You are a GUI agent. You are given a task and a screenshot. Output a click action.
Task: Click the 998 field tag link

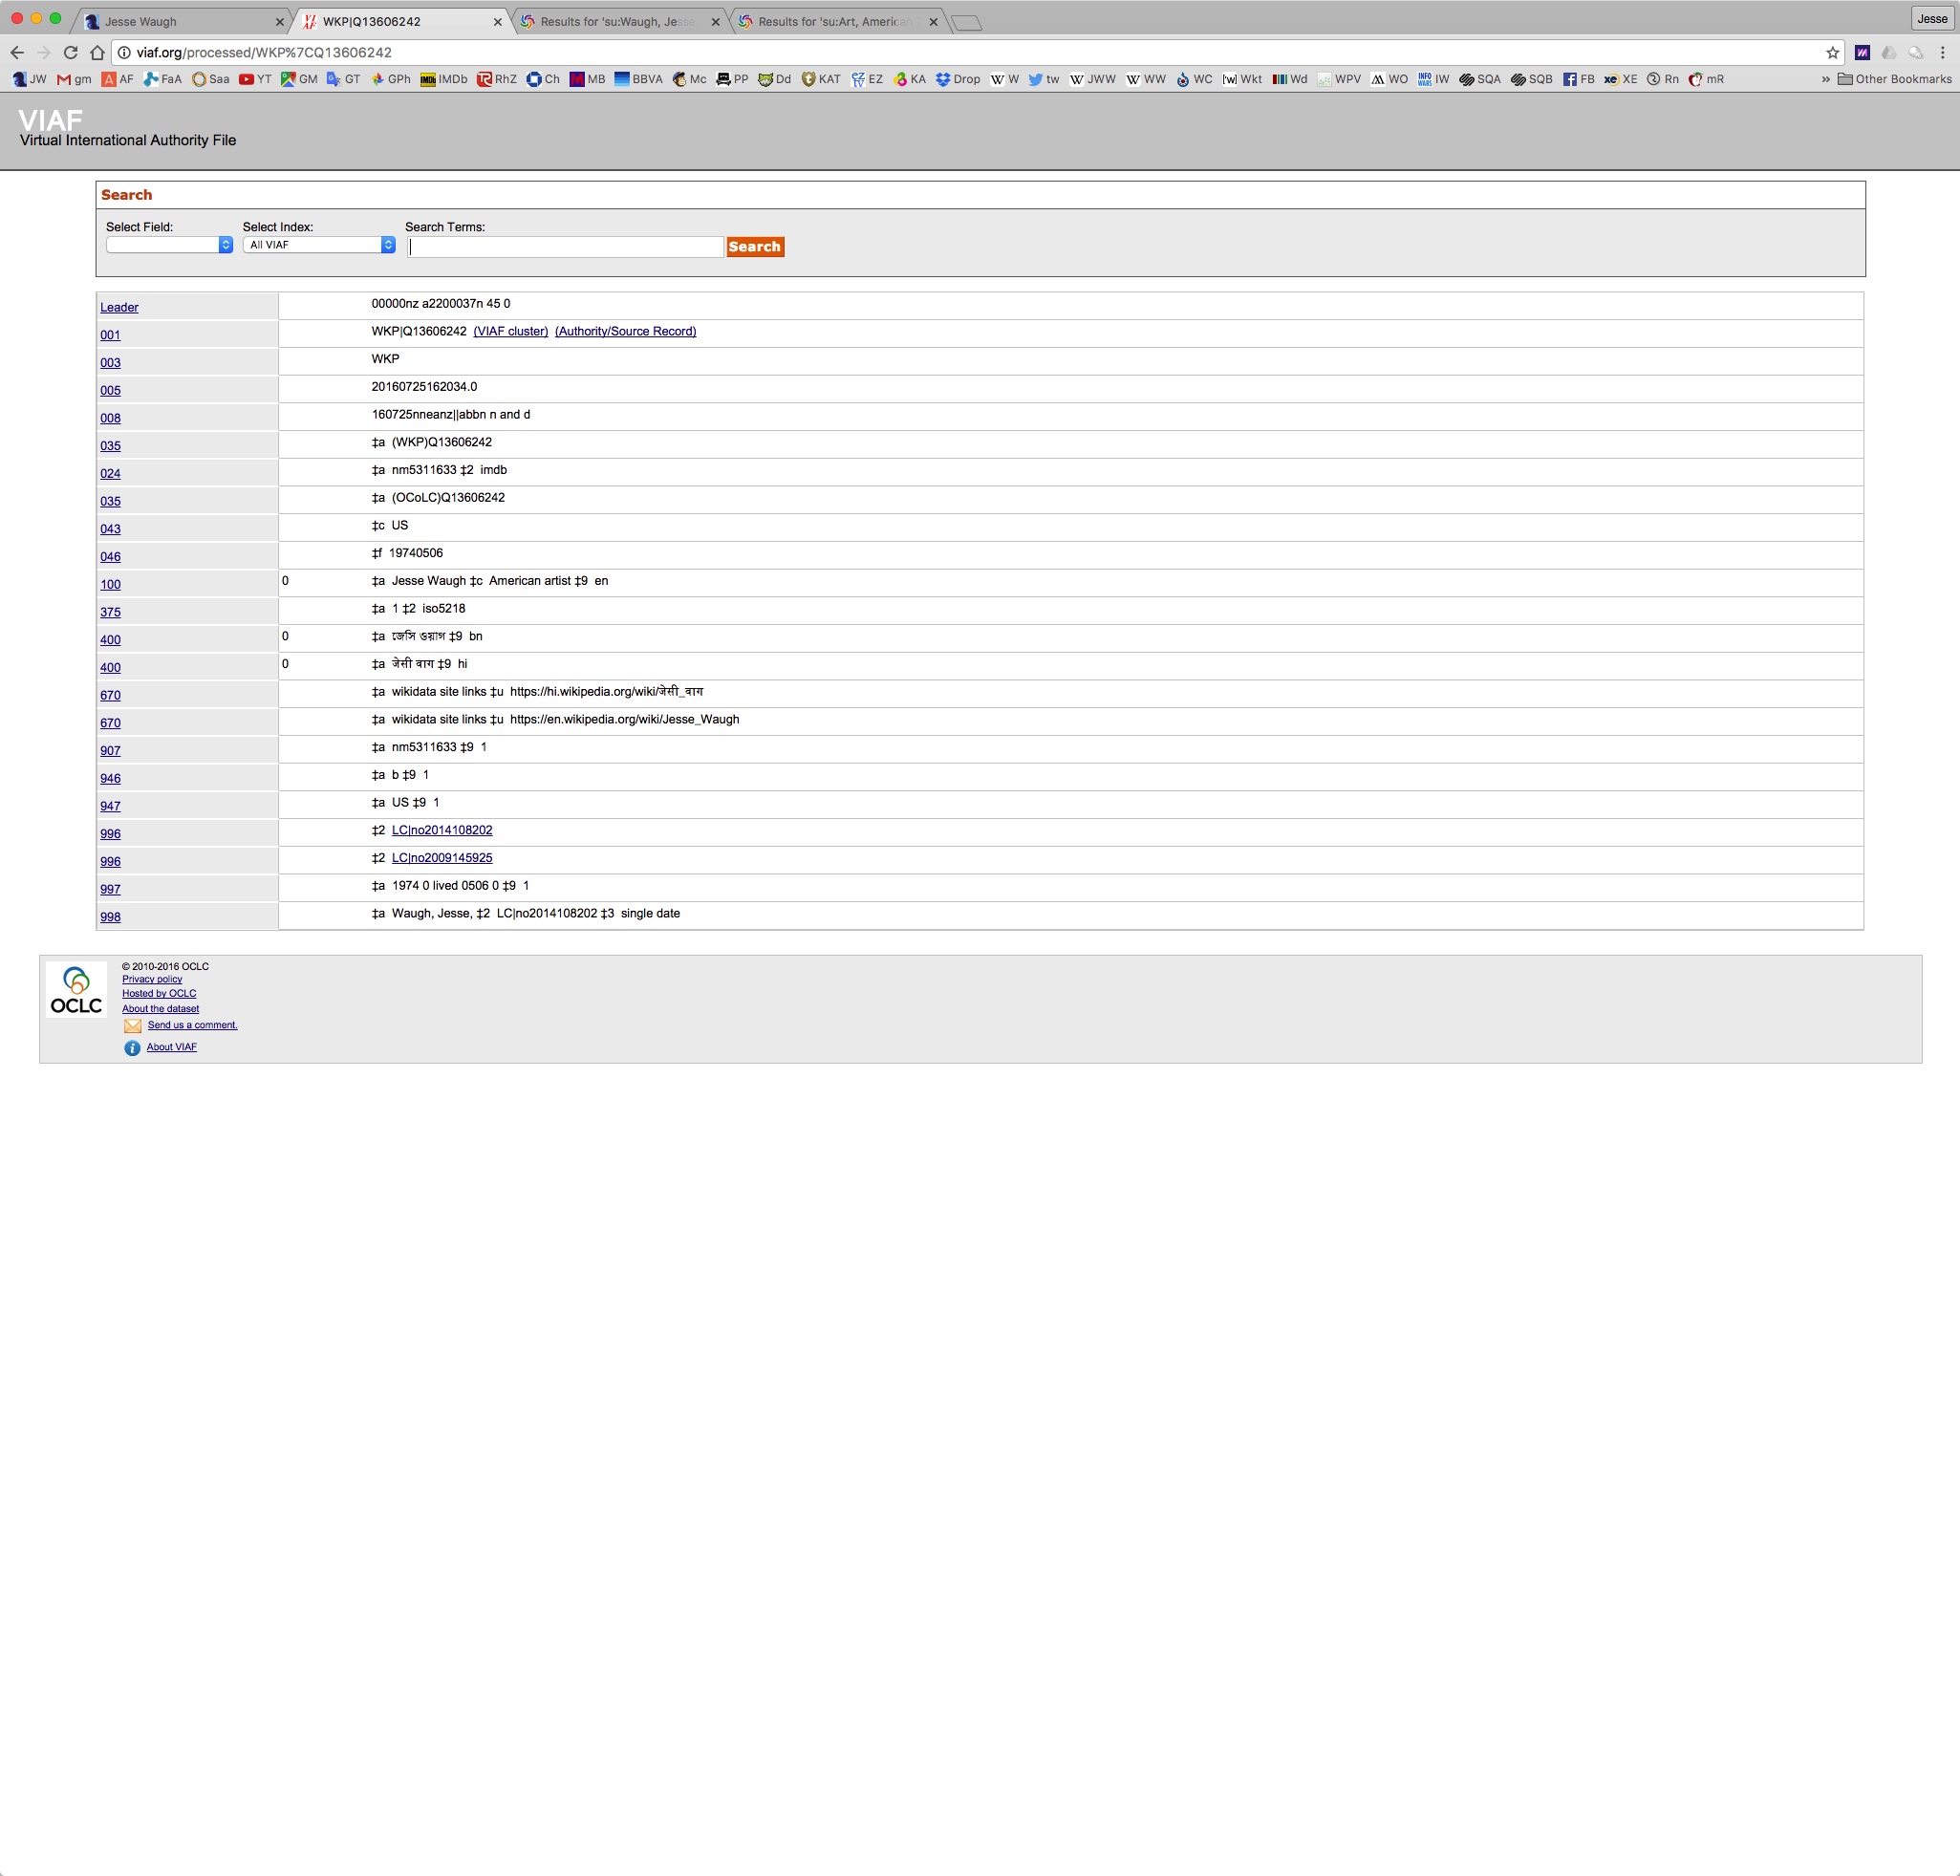[x=110, y=918]
